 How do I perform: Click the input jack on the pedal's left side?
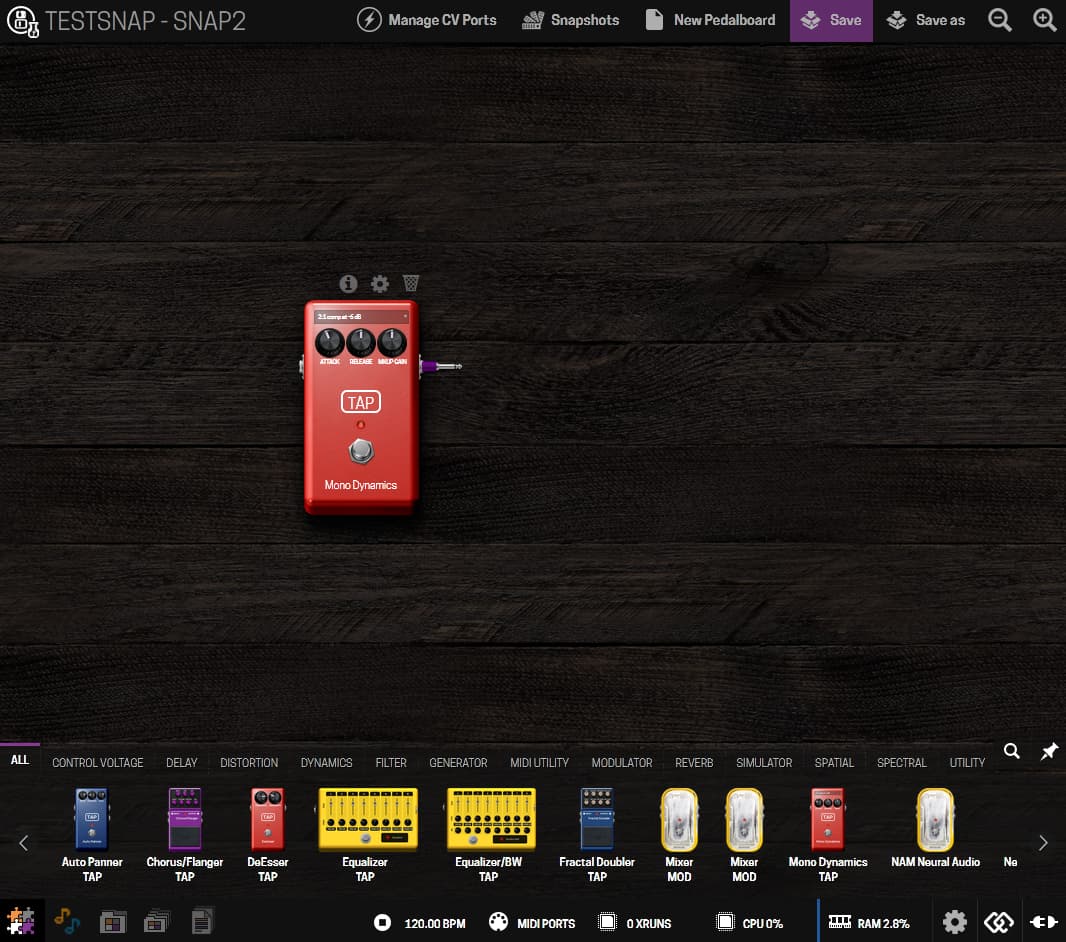click(x=302, y=366)
